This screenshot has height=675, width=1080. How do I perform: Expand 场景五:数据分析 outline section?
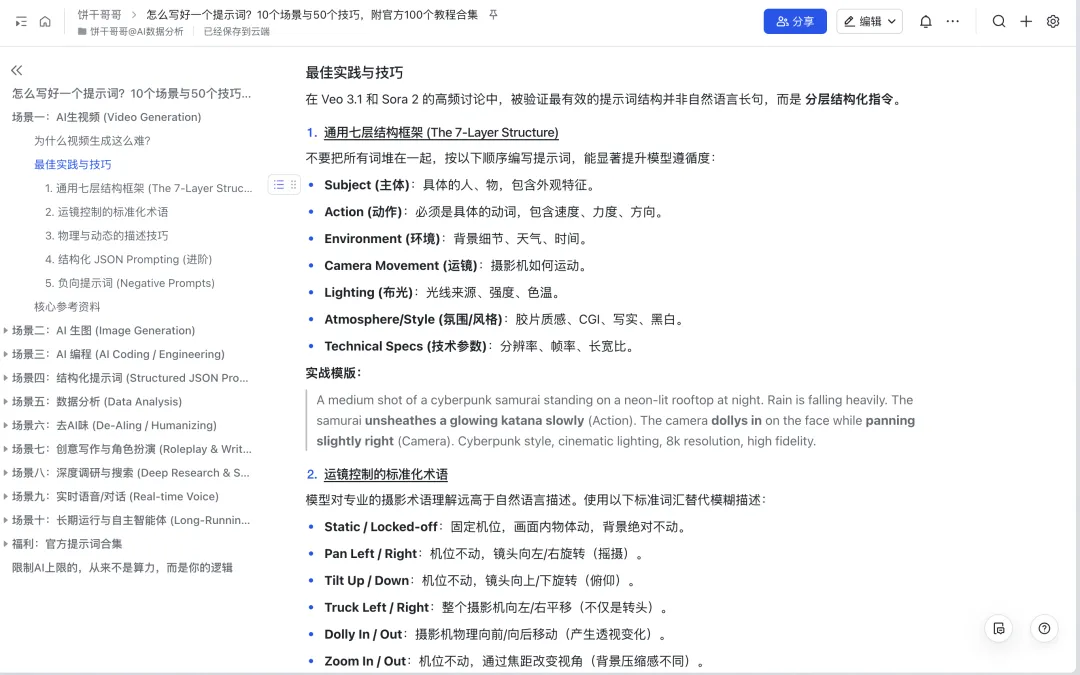[5, 402]
